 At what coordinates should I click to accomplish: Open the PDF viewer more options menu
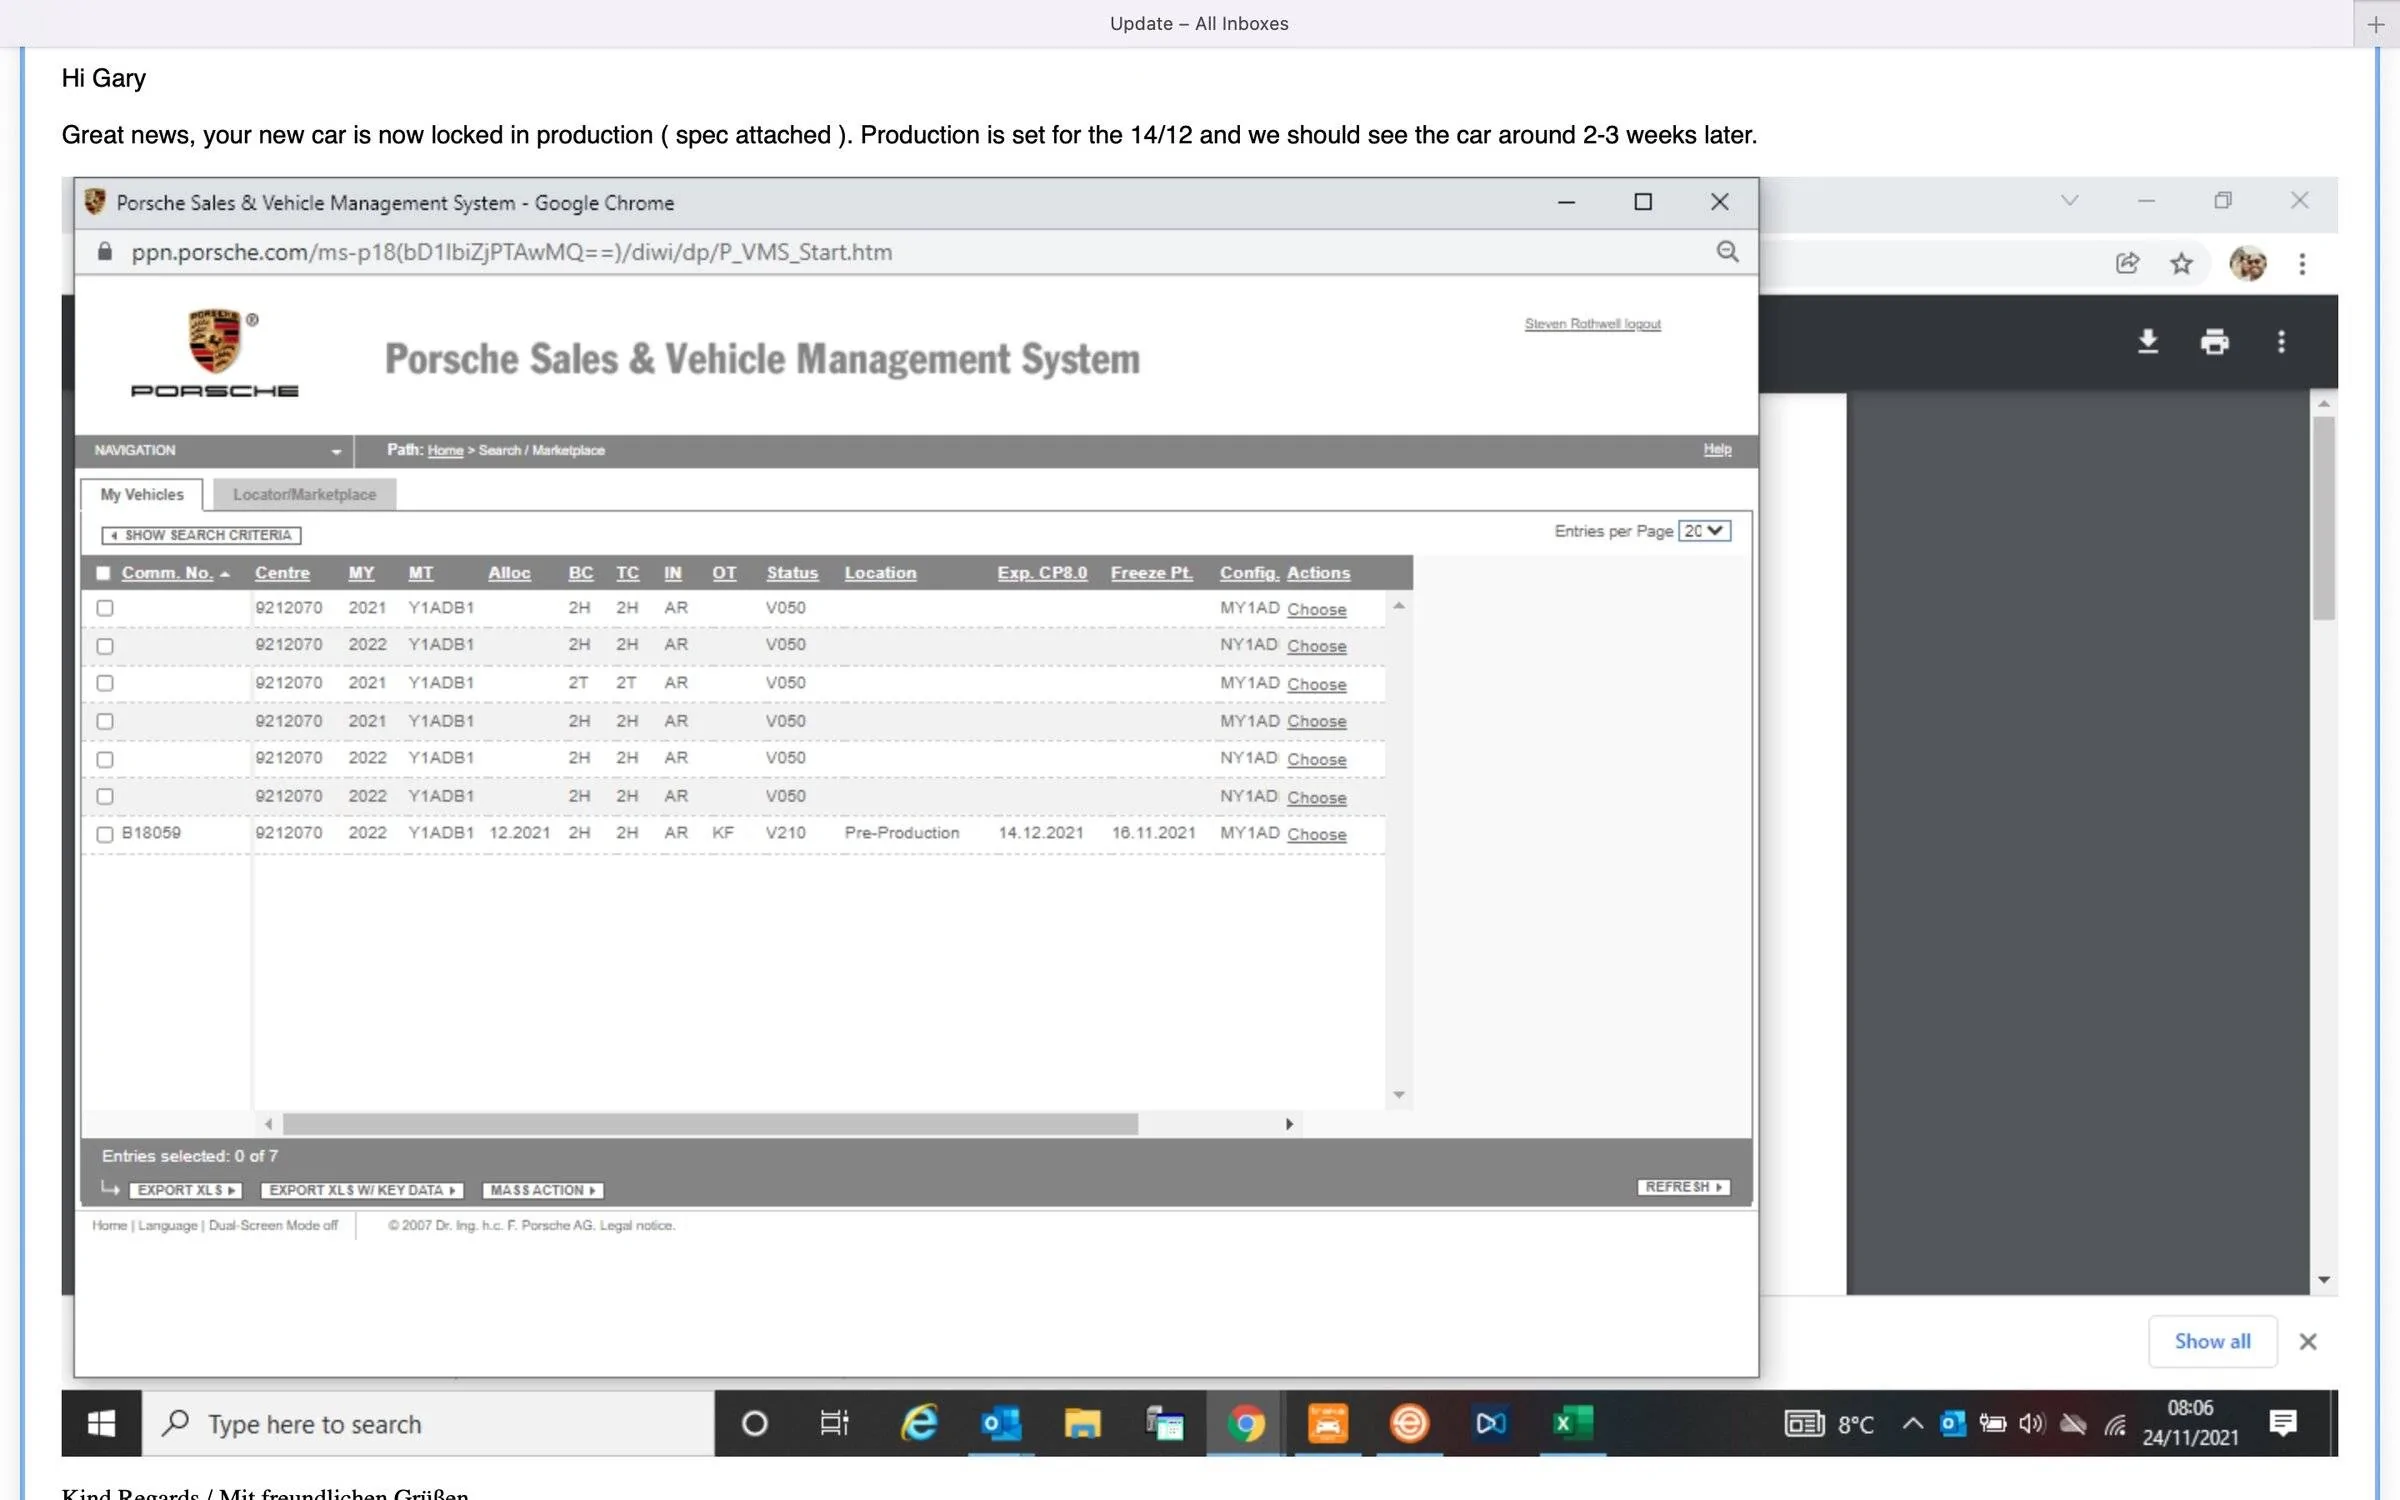pyautogui.click(x=2281, y=342)
